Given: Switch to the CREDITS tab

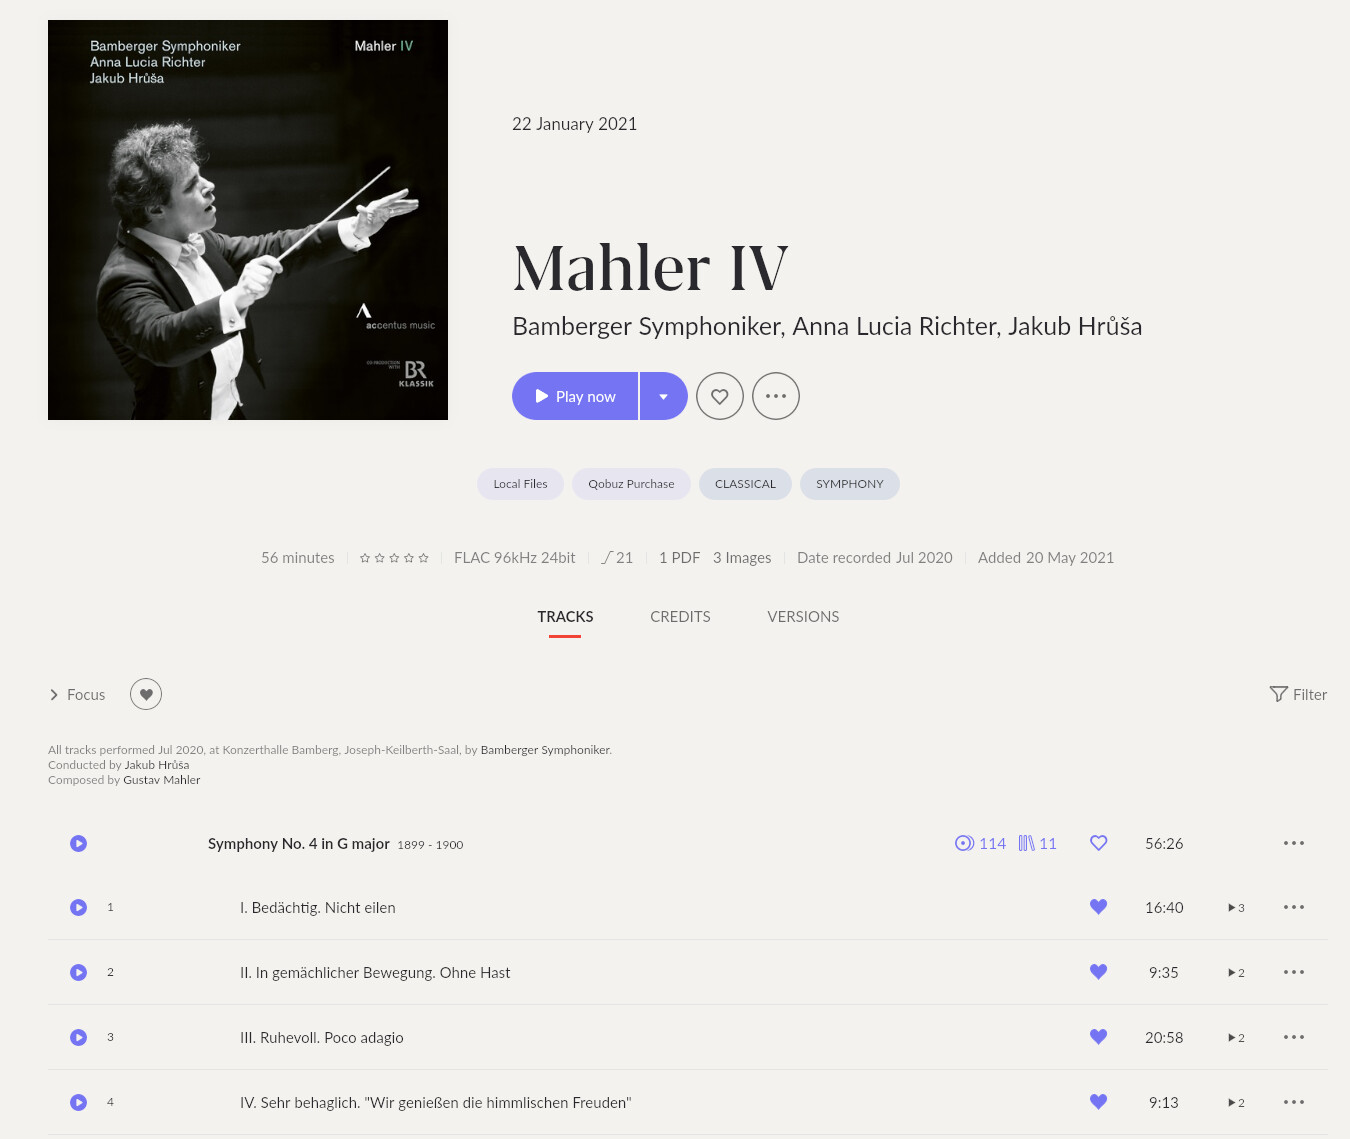Looking at the screenshot, I should [x=680, y=617].
